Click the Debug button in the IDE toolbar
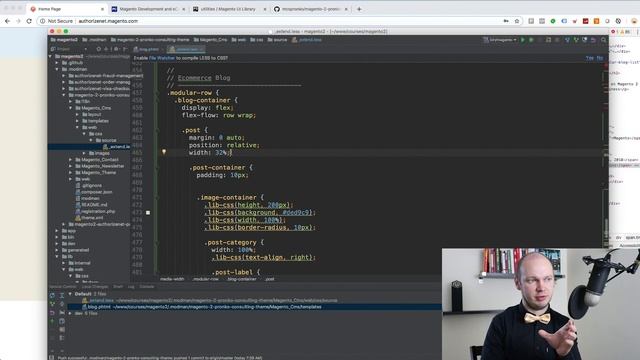The height and width of the screenshot is (360, 640). [x=531, y=40]
